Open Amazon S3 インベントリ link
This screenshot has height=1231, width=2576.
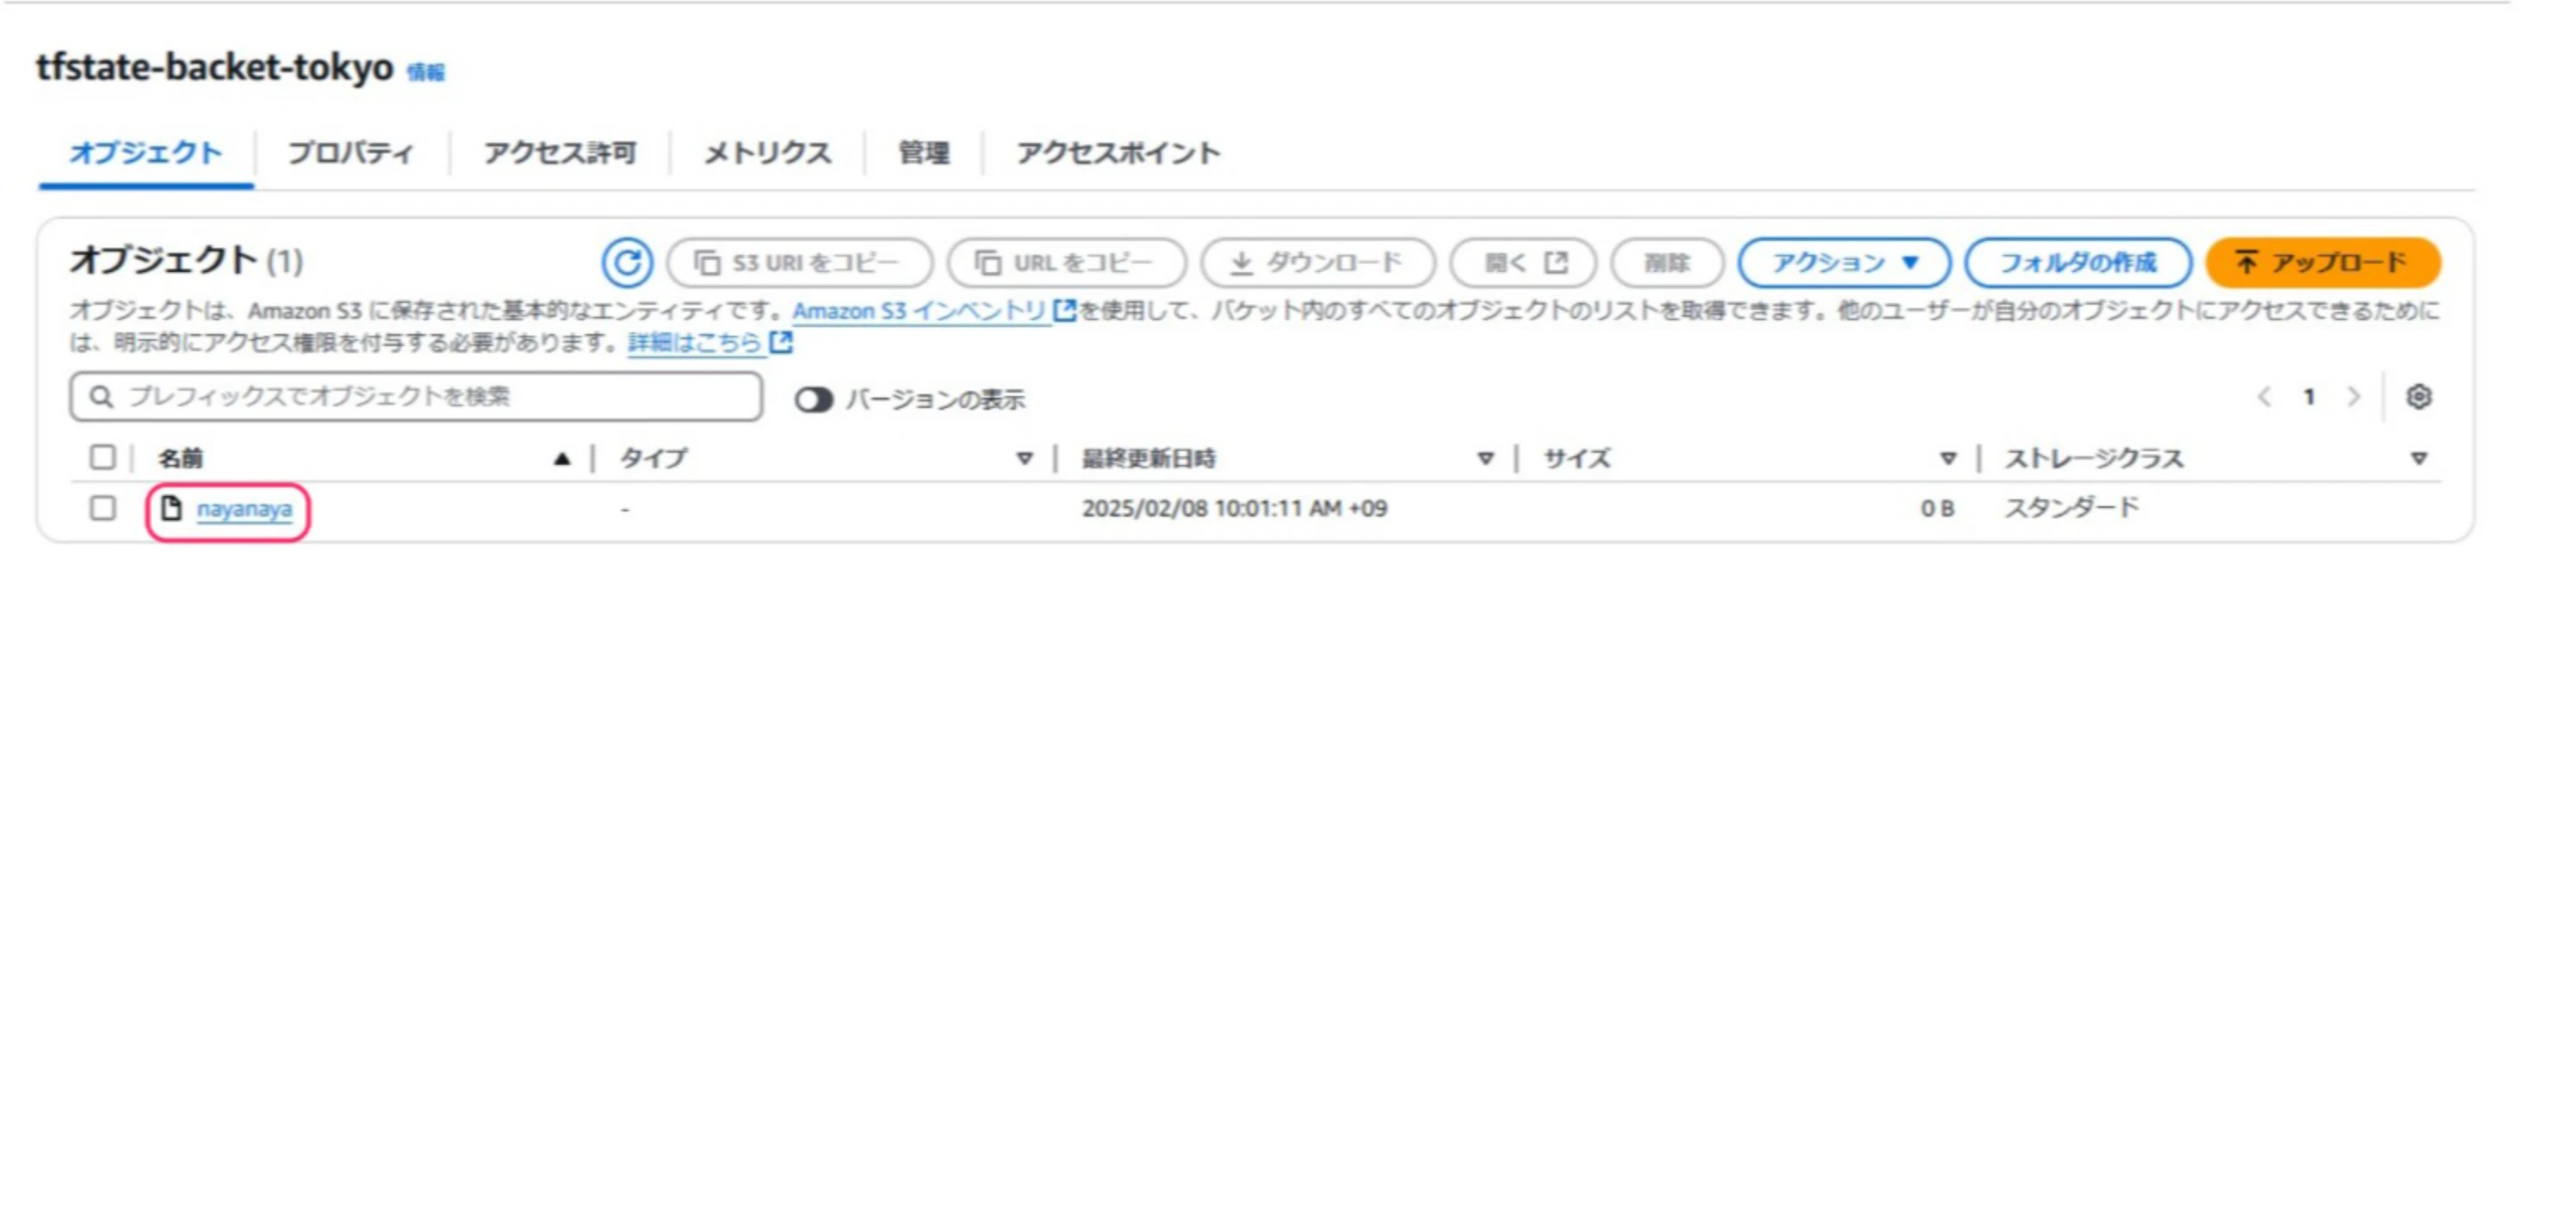pyautogui.click(x=934, y=311)
